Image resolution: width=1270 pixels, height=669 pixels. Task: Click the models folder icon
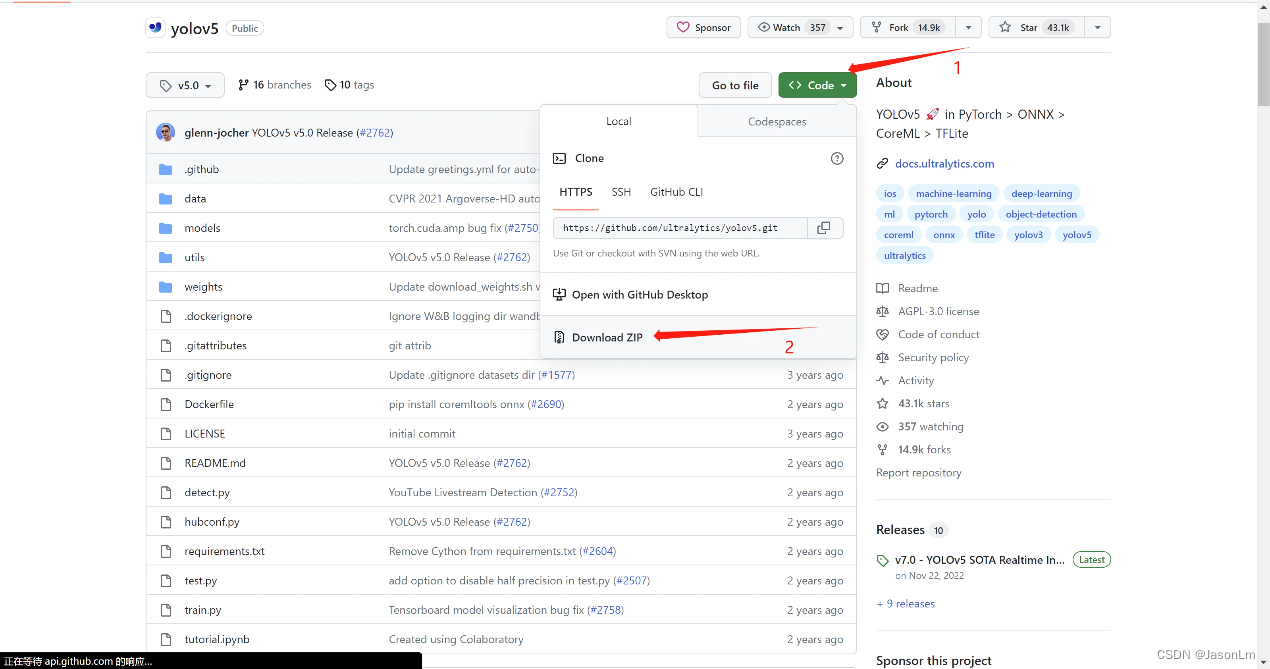click(x=166, y=228)
